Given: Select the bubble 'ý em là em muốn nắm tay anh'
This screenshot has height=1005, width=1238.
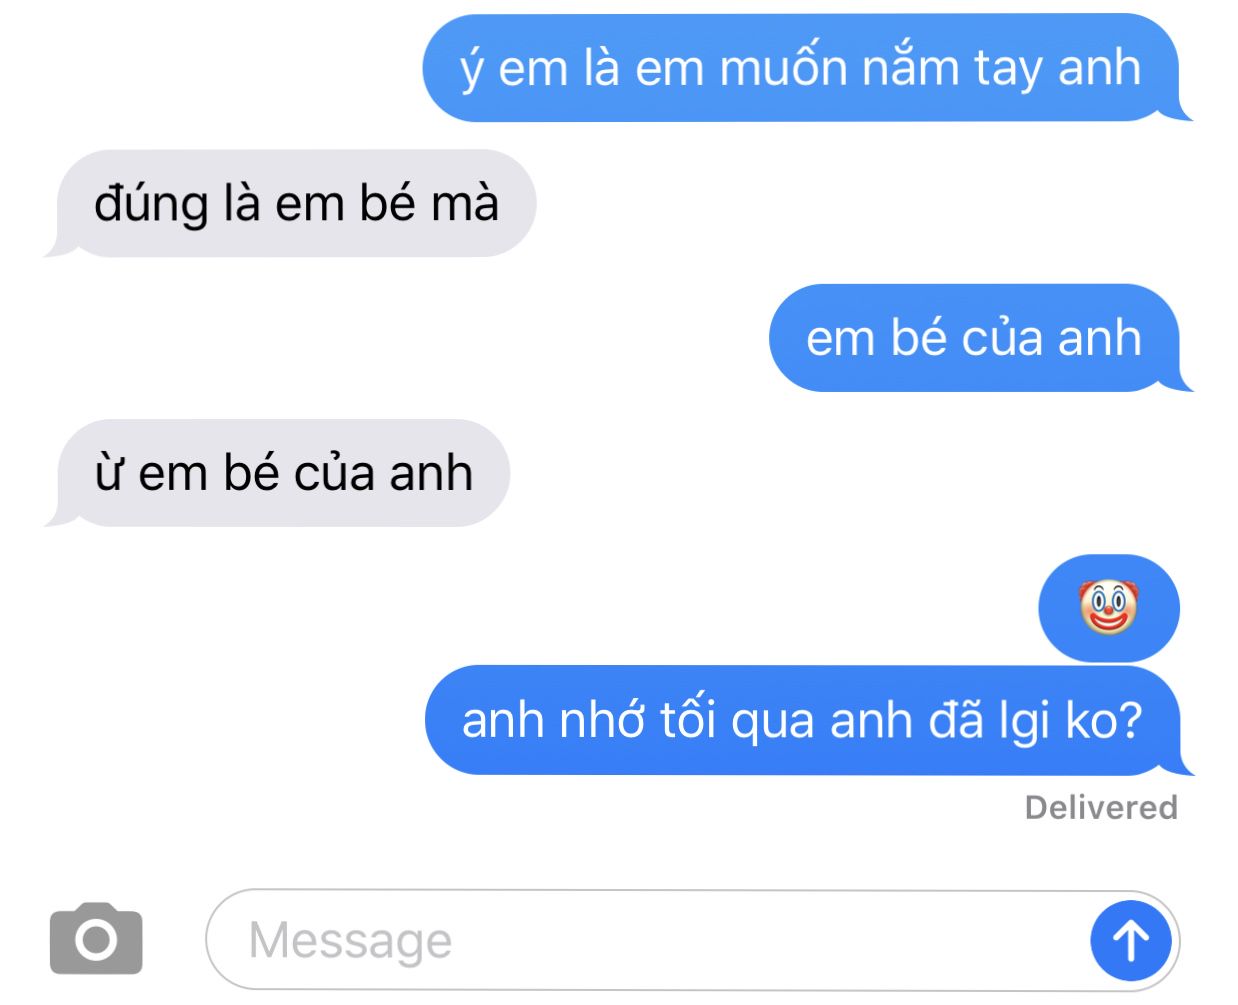Looking at the screenshot, I should 806,68.
